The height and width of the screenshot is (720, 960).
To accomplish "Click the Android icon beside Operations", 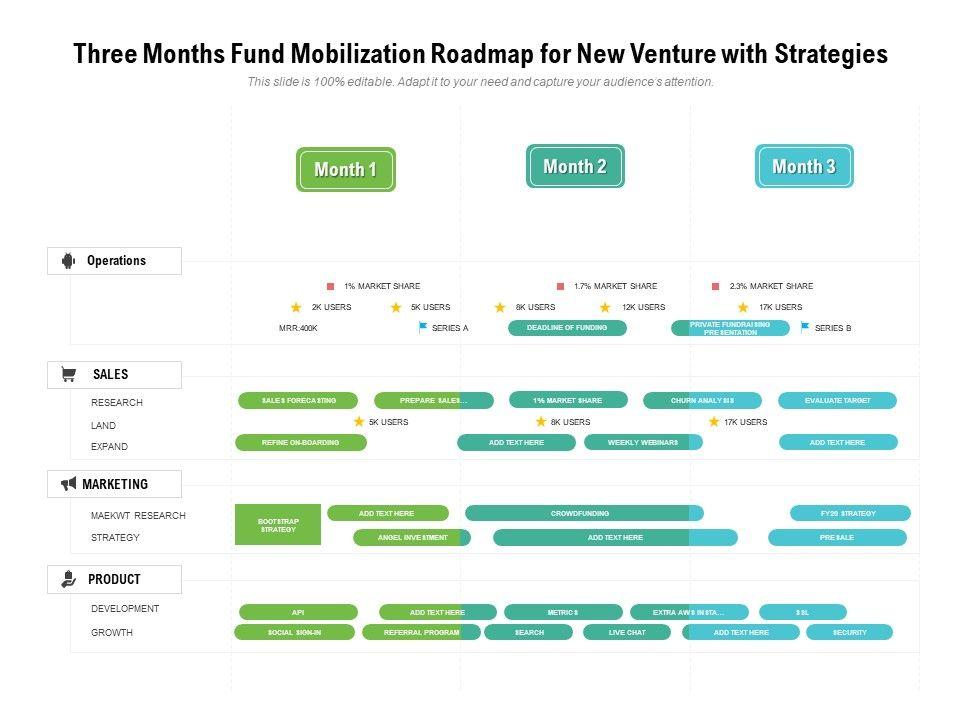I will coord(68,261).
